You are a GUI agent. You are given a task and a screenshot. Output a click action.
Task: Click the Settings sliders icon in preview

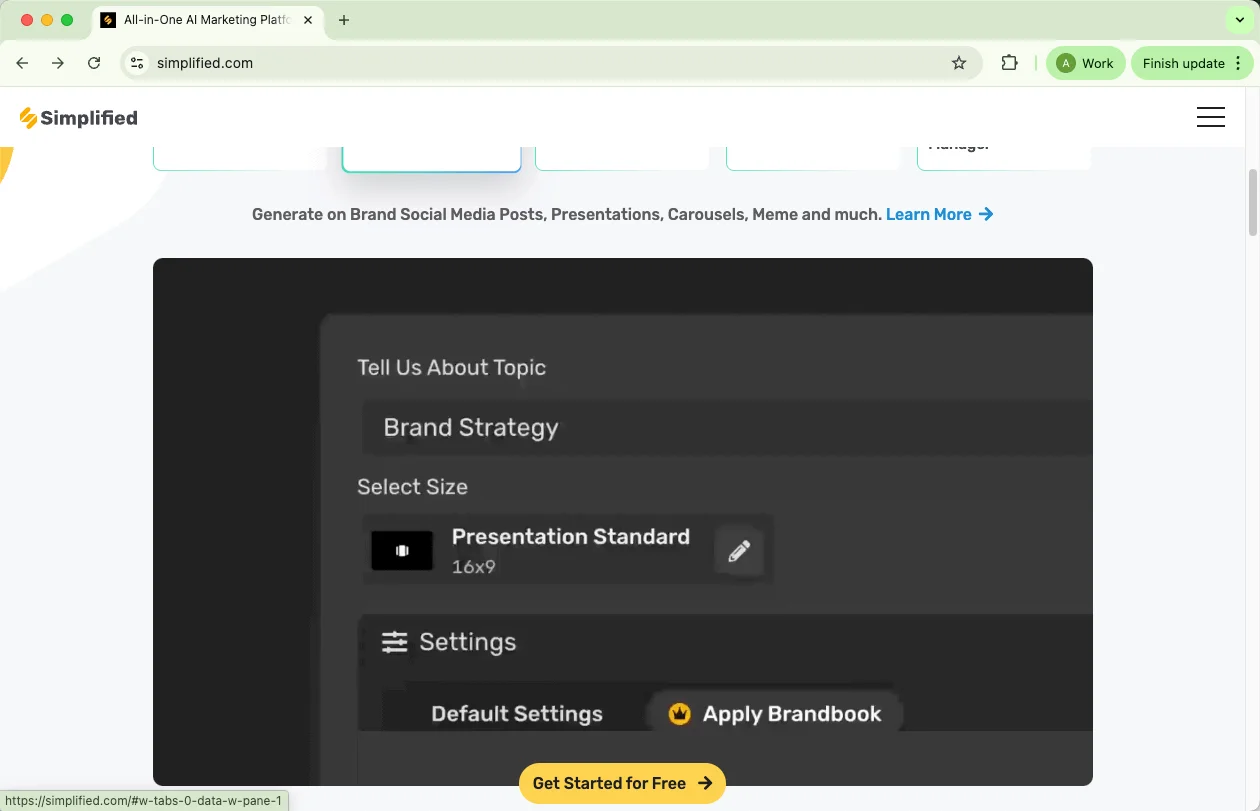(395, 642)
